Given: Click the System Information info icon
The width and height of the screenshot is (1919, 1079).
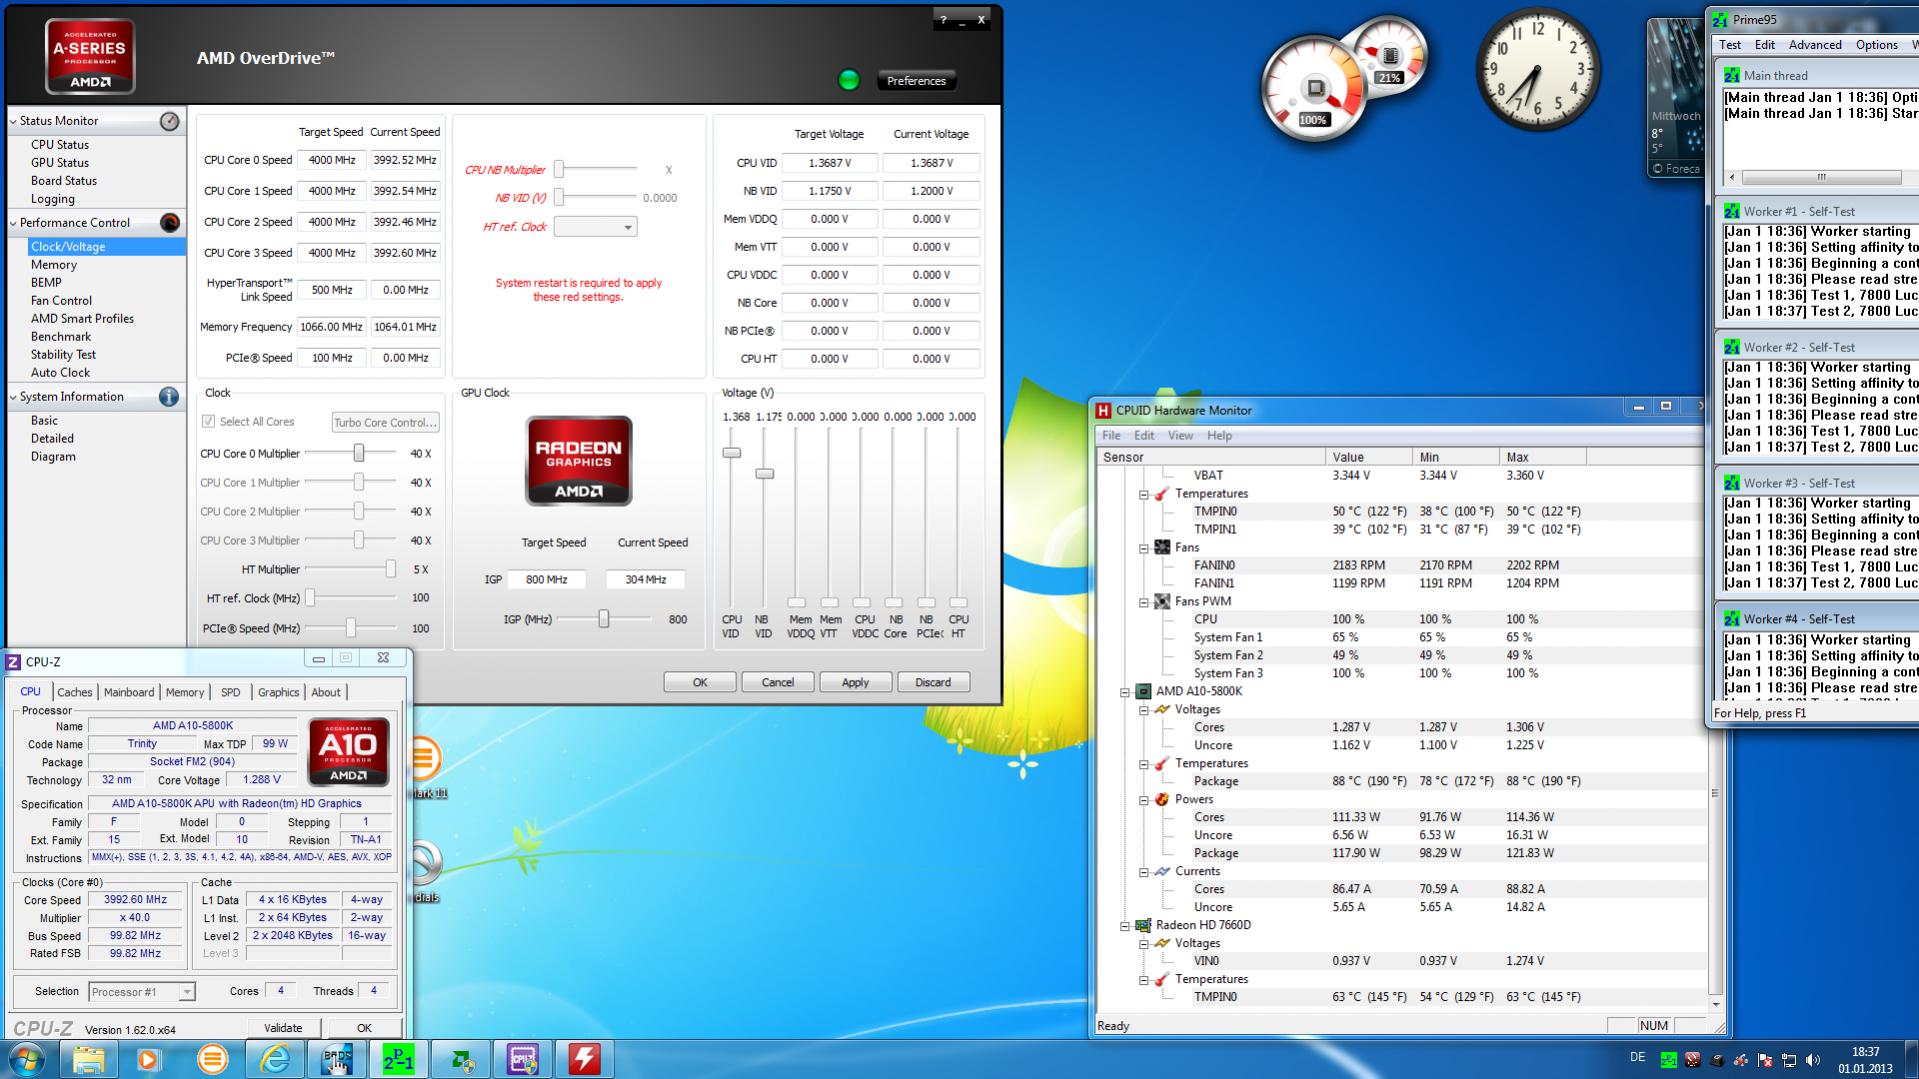Looking at the screenshot, I should click(x=169, y=397).
